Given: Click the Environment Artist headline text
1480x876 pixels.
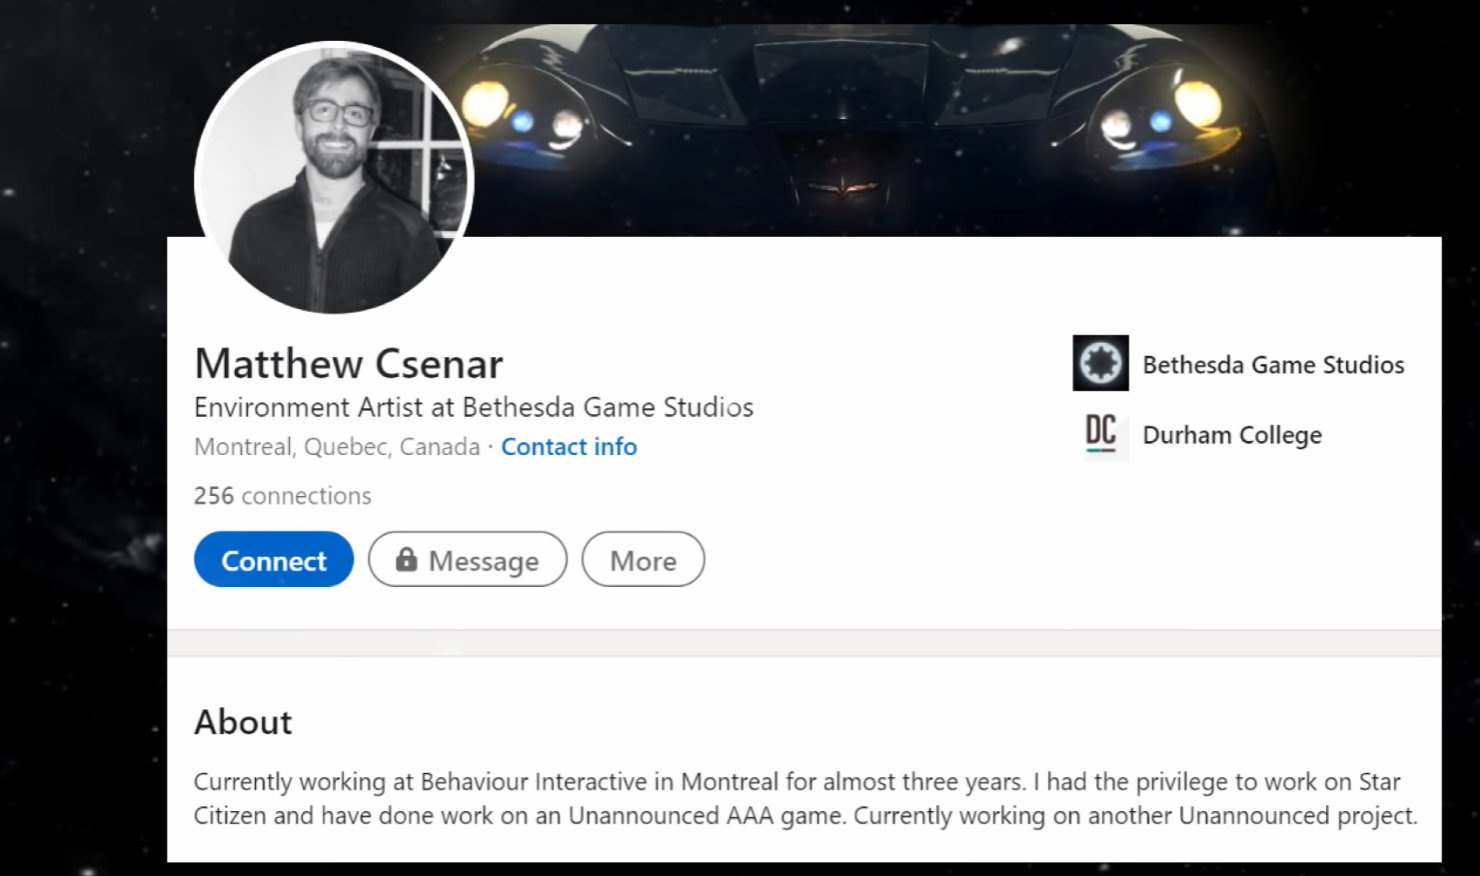Looking at the screenshot, I should (473, 408).
